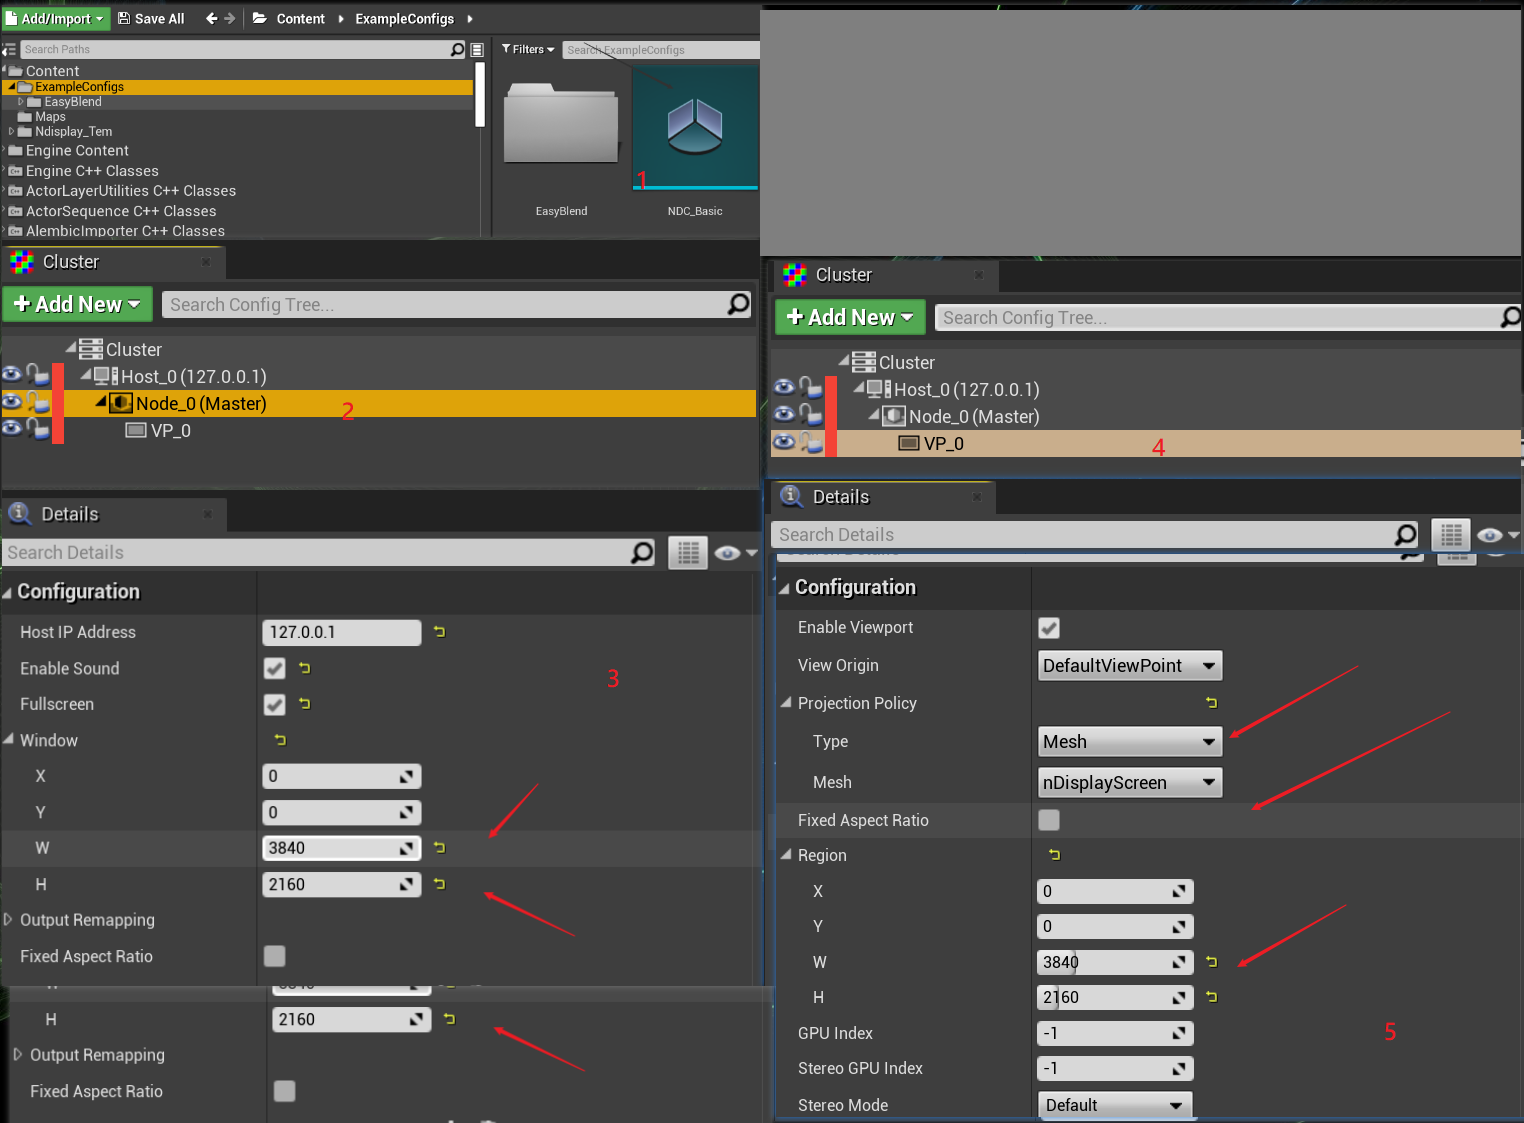Expand Output Remapping section

[x=8, y=919]
